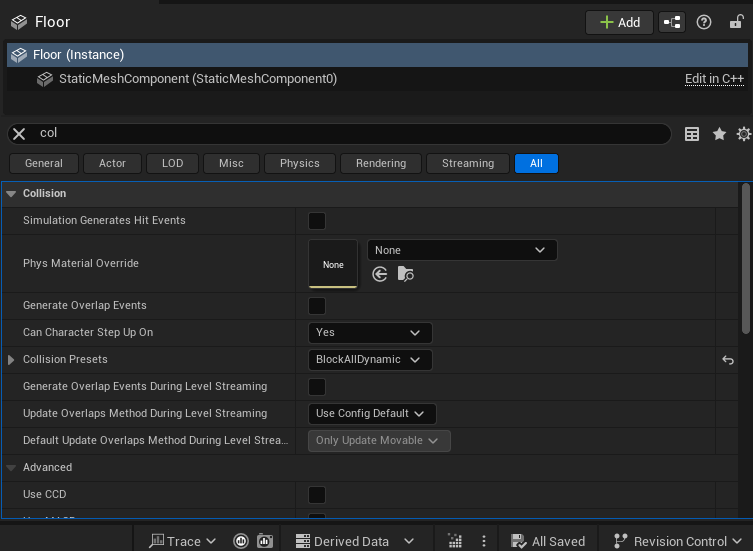Viewport: 753px width, 551px height.
Task: Open the property matrix table icon
Action: pyautogui.click(x=692, y=134)
